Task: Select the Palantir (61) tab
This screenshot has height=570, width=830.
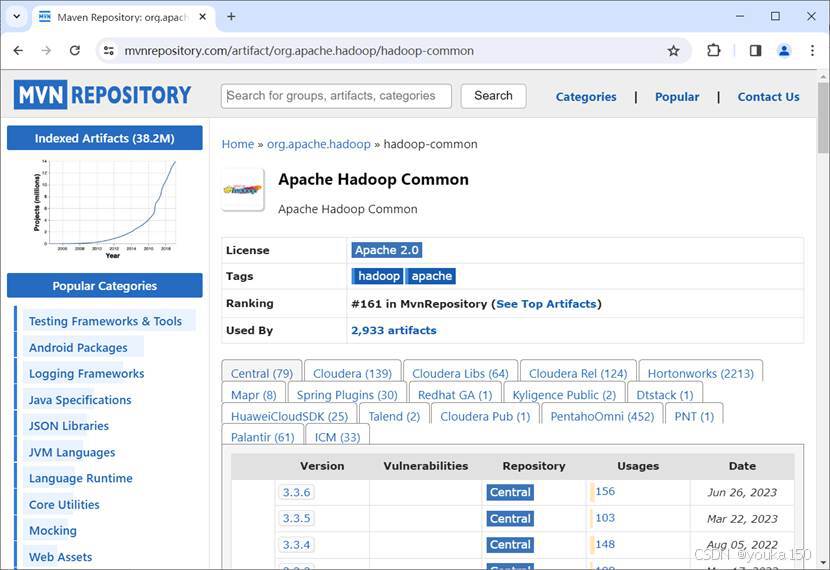Action: [x=262, y=437]
